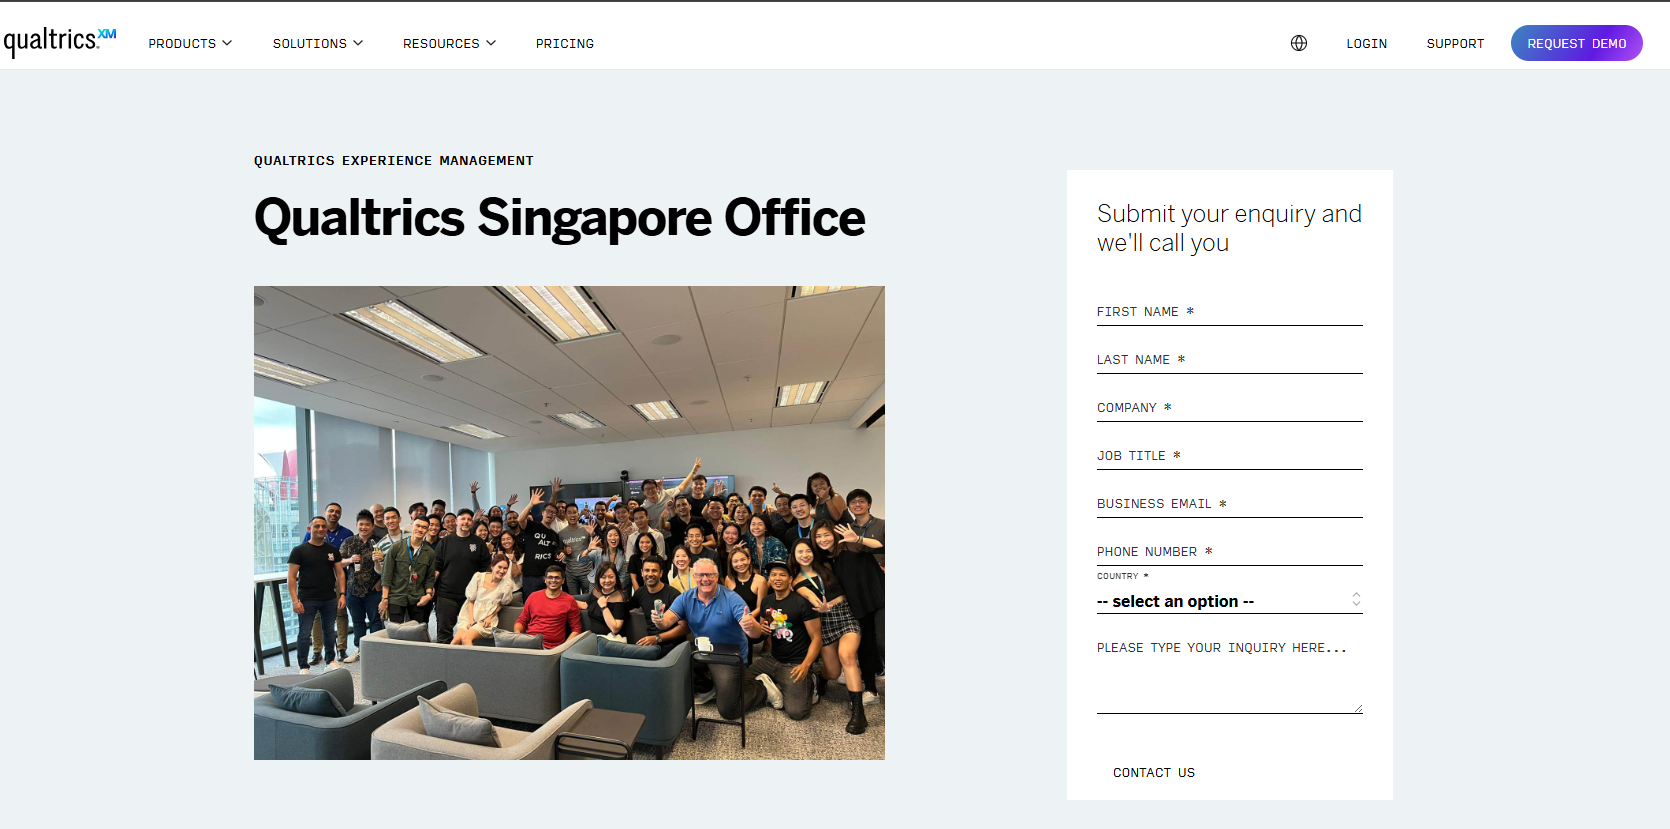Image resolution: width=1670 pixels, height=829 pixels.
Task: Focus the Last Name field
Action: (x=1228, y=360)
